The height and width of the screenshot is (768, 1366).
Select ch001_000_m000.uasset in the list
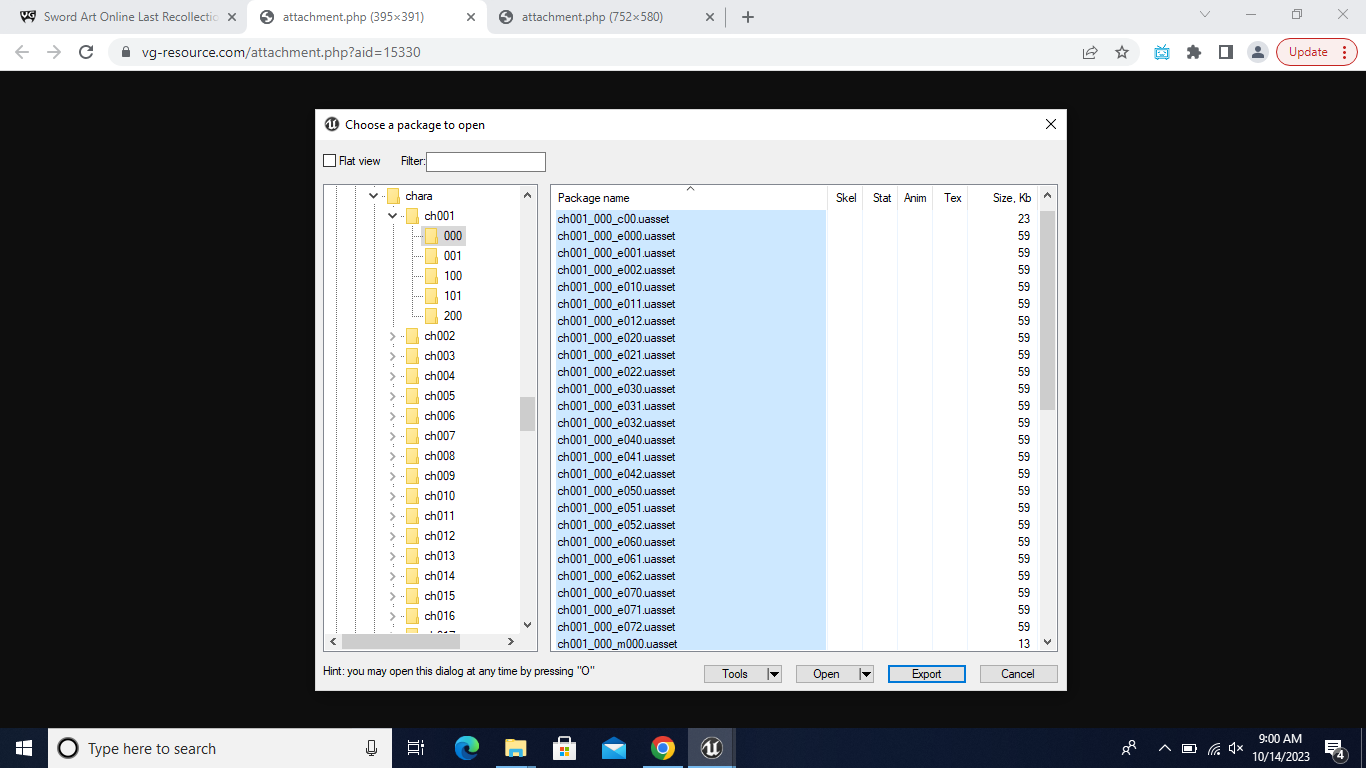690,644
